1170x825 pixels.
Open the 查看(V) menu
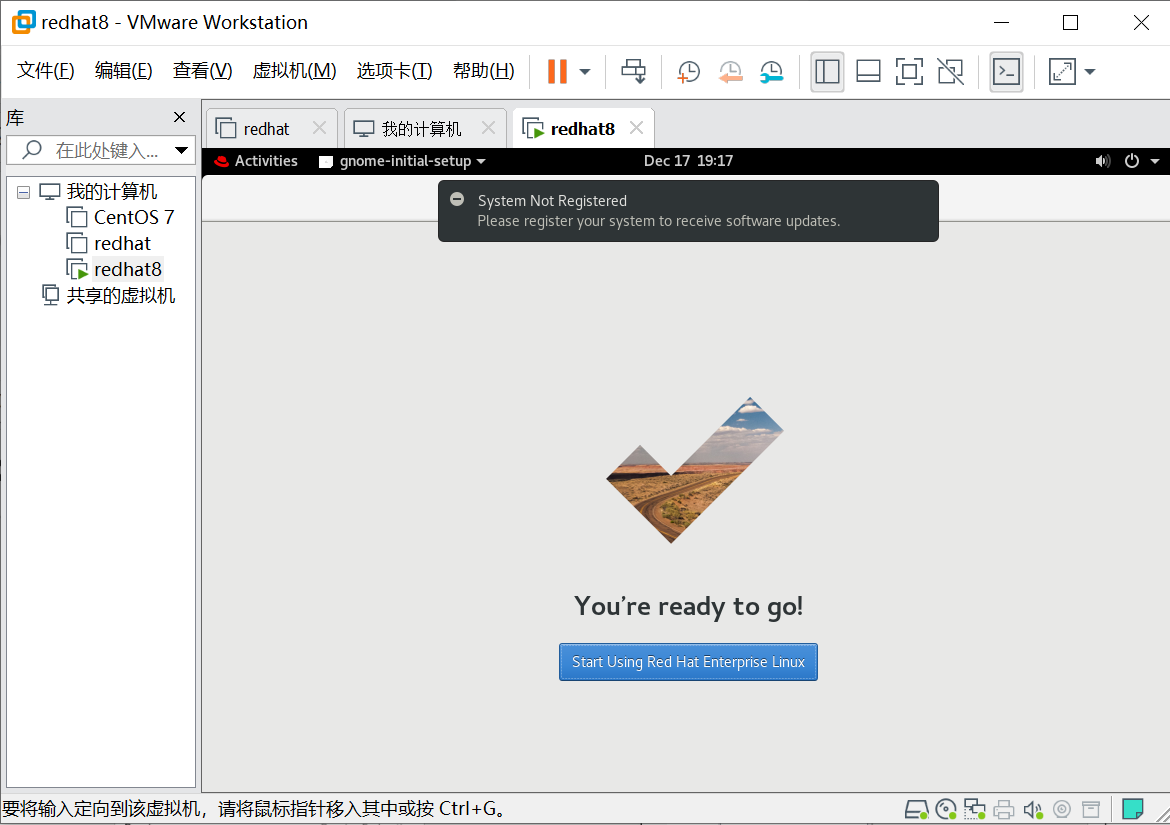point(202,71)
